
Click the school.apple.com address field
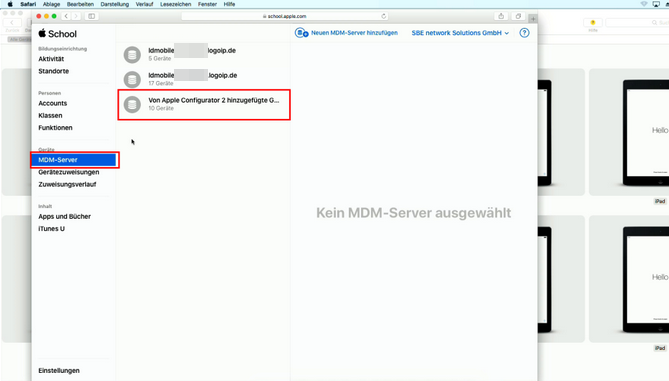pos(285,16)
